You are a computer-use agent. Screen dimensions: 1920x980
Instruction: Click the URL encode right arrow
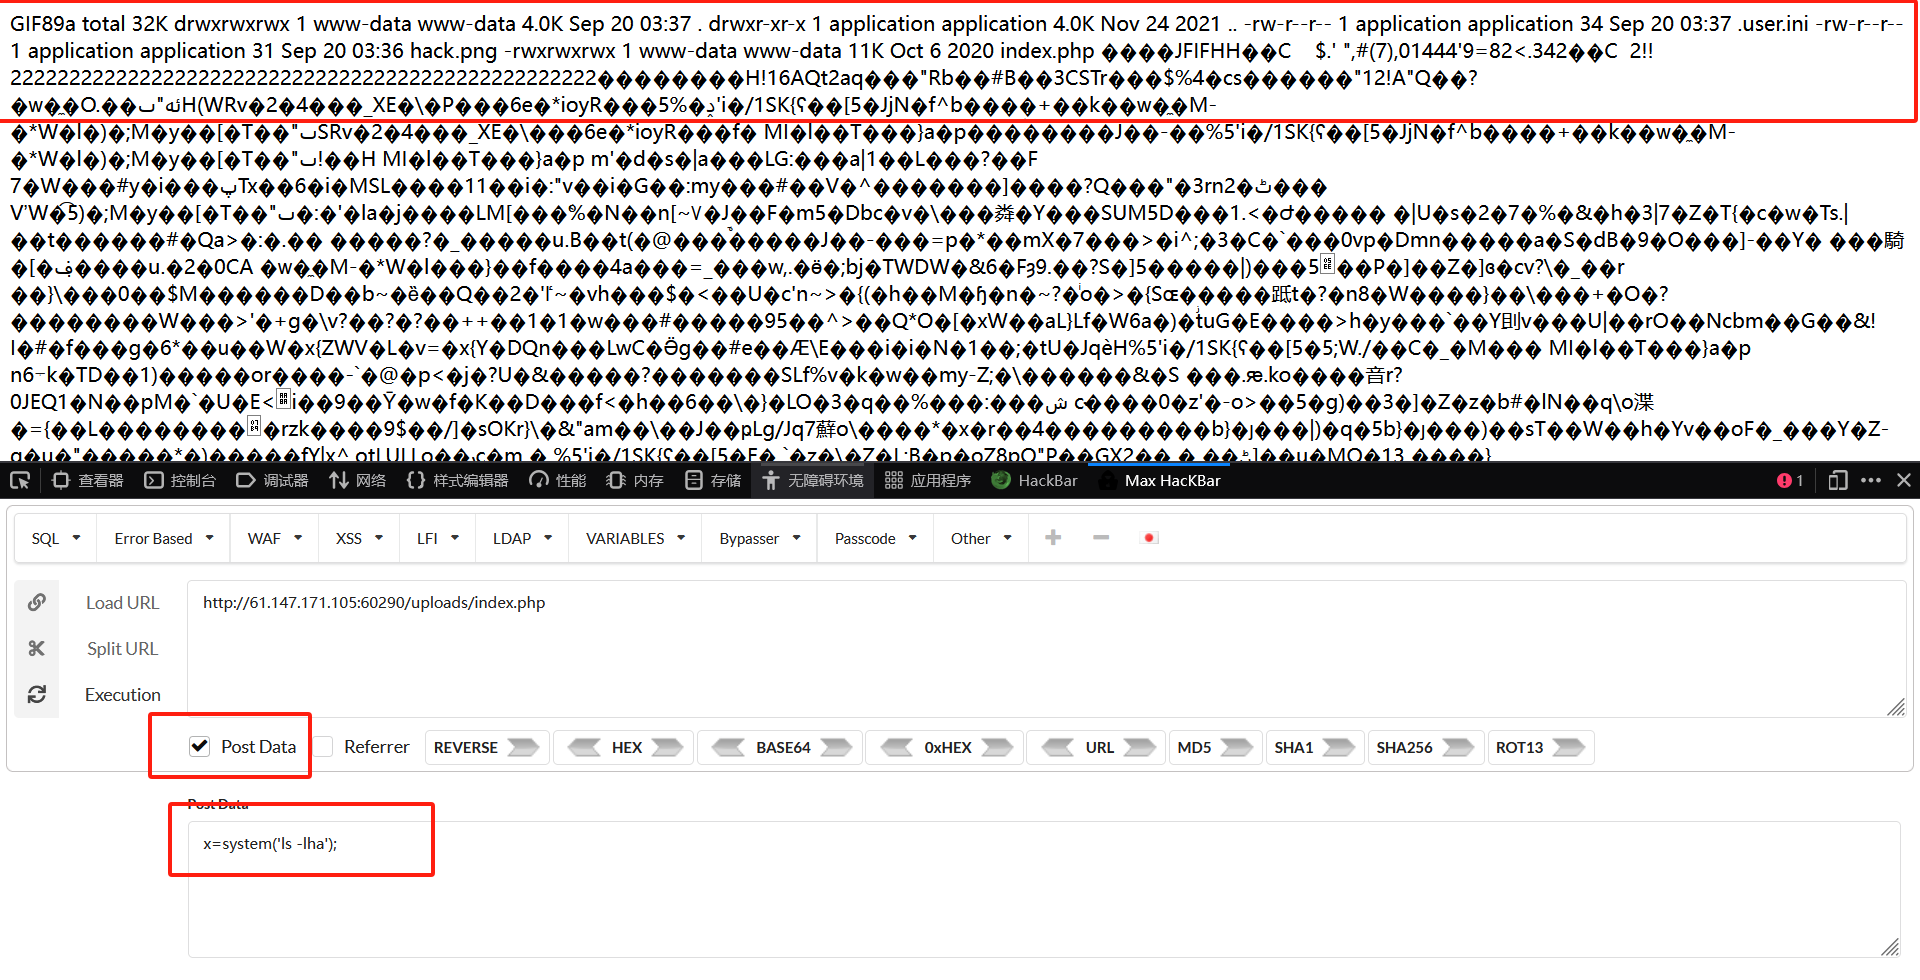pyautogui.click(x=1139, y=747)
